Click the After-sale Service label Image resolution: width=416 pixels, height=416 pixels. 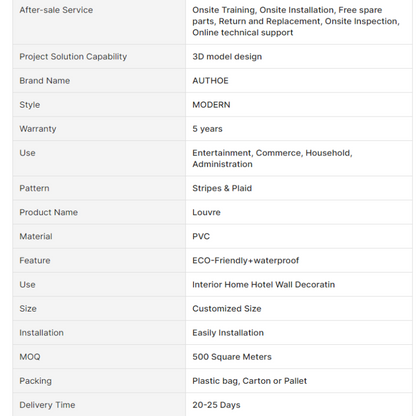tap(56, 10)
